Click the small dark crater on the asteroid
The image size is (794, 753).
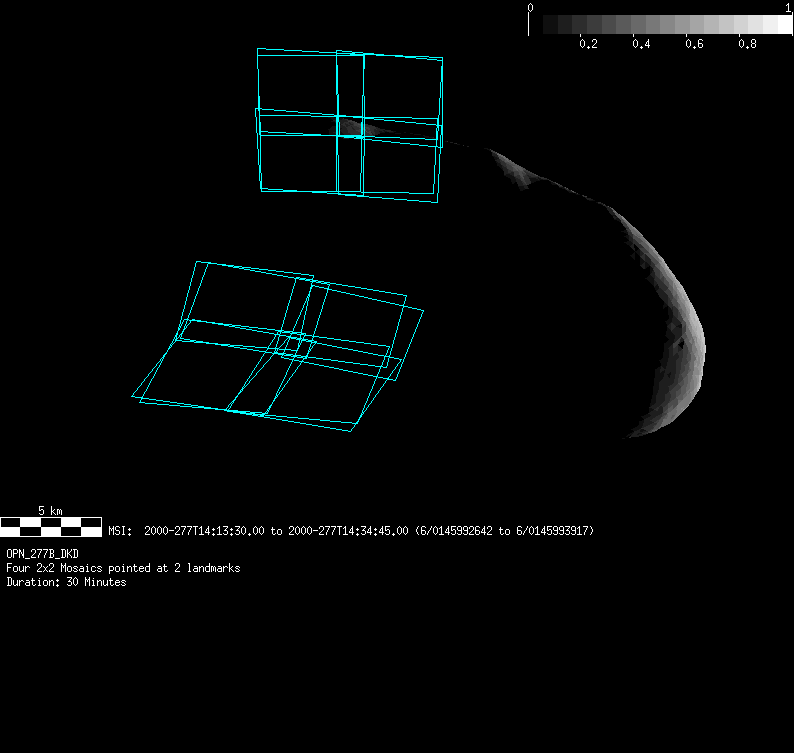(682, 344)
